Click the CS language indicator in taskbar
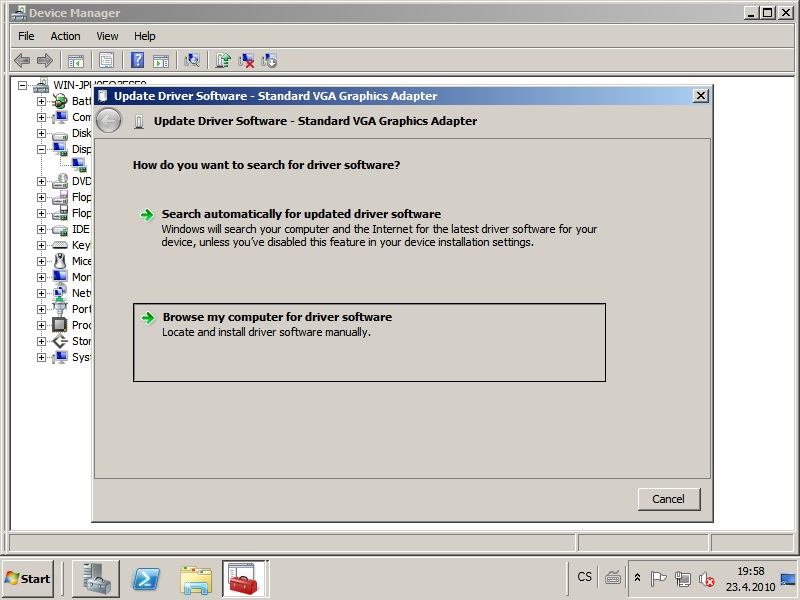800x600 pixels. [584, 577]
